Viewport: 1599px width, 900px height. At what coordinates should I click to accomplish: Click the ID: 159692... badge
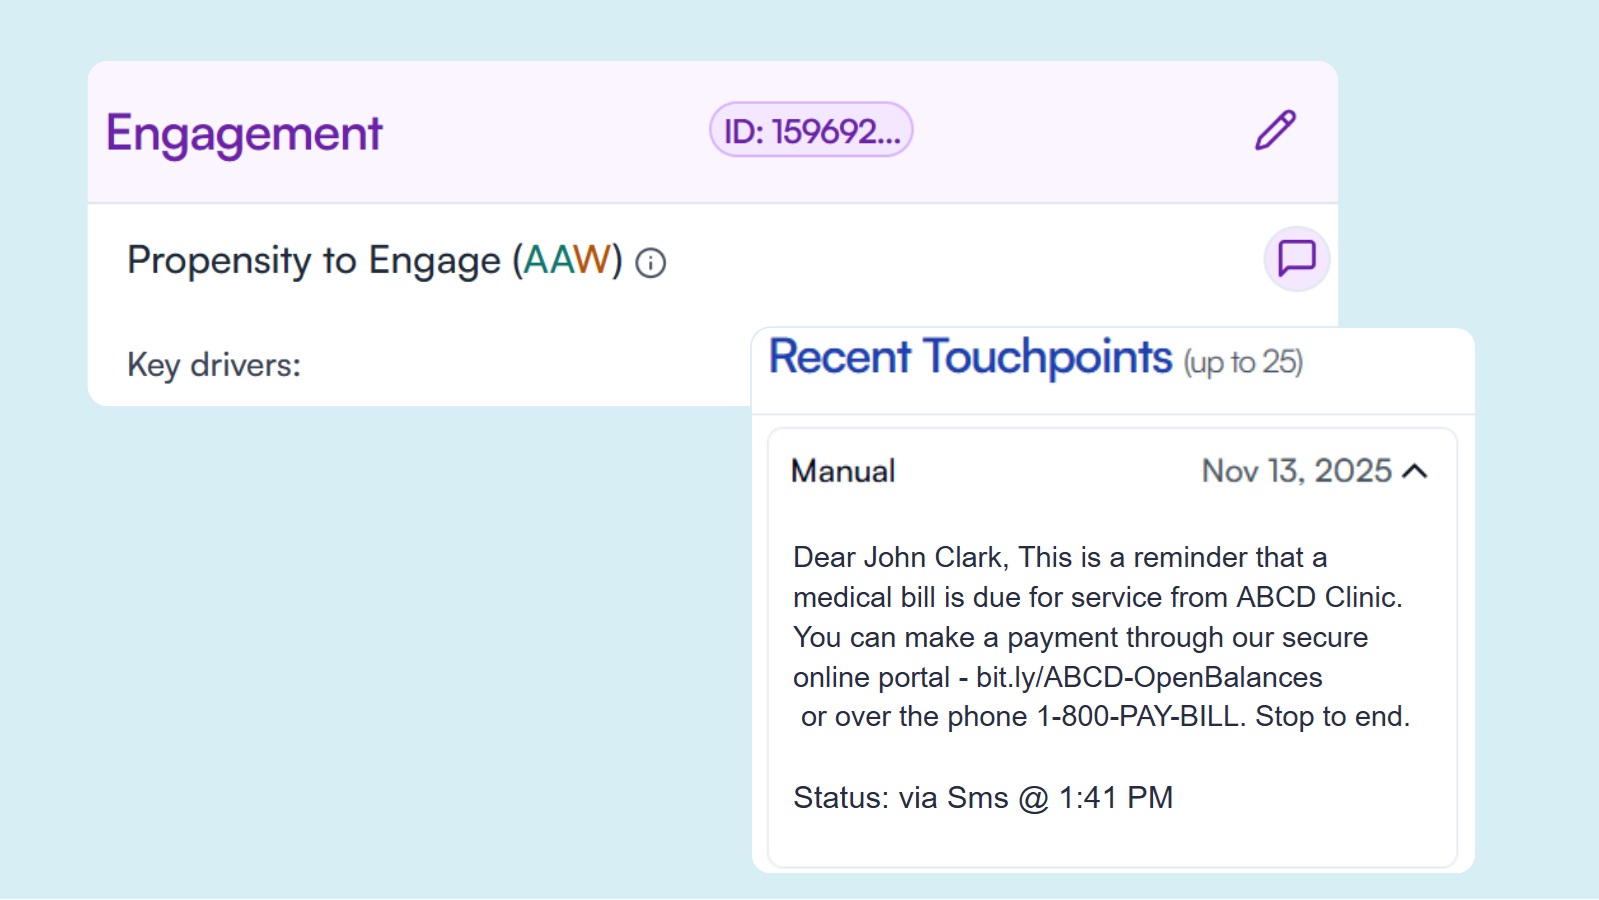pyautogui.click(x=811, y=131)
